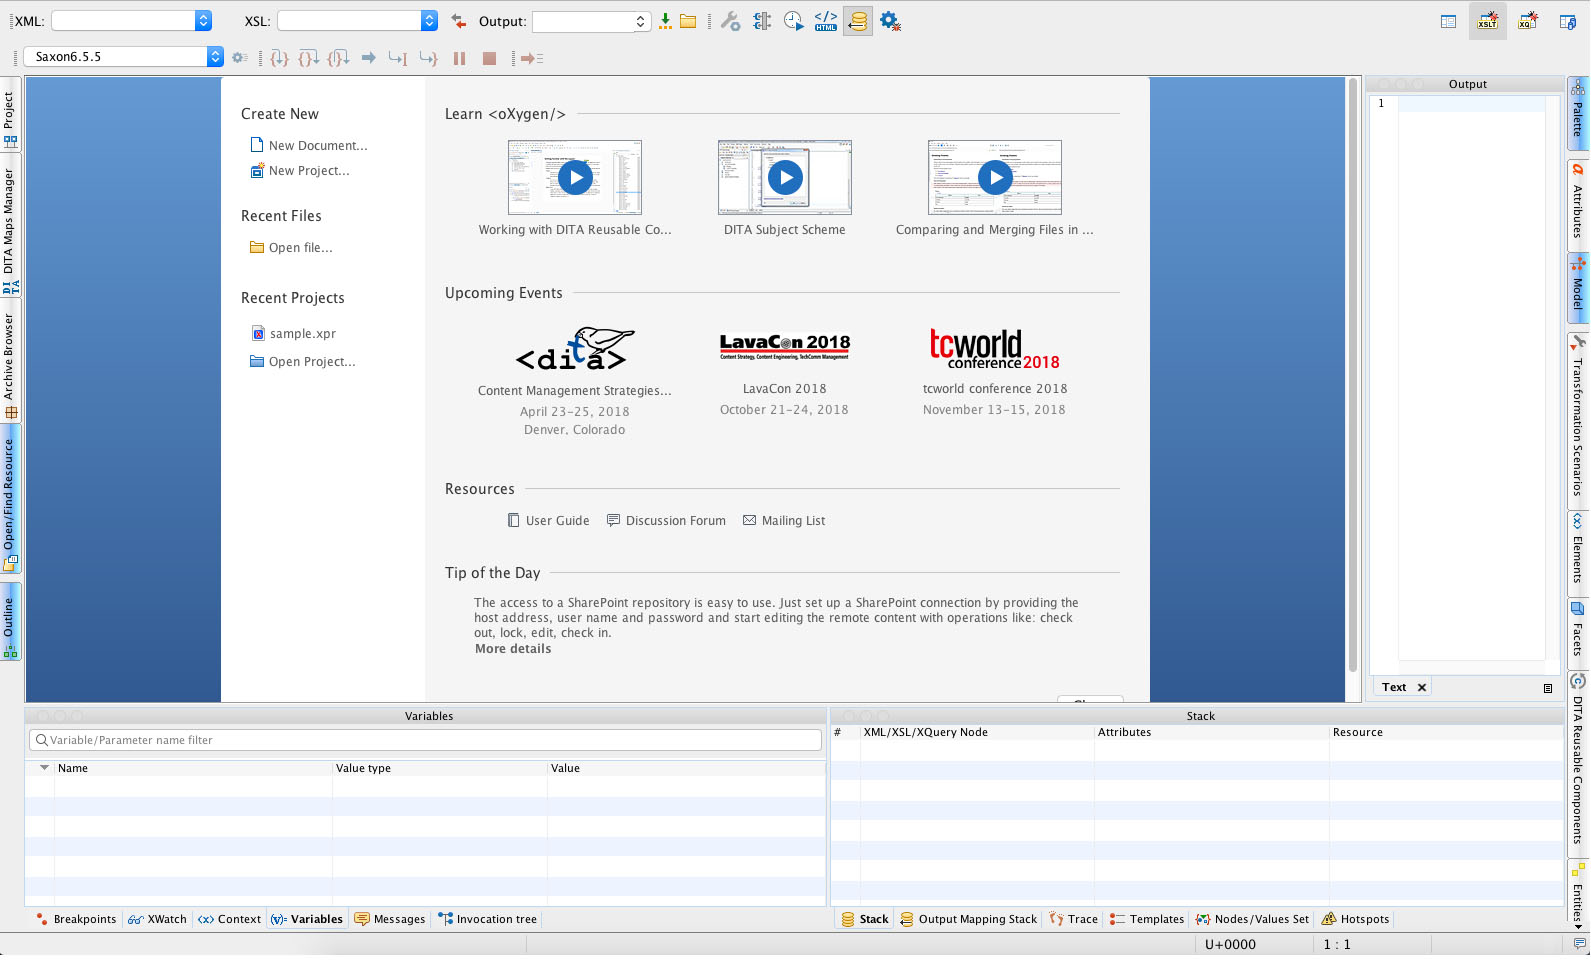
Task: Open the Saxon6.5.5 engine dropdown
Action: pos(215,57)
